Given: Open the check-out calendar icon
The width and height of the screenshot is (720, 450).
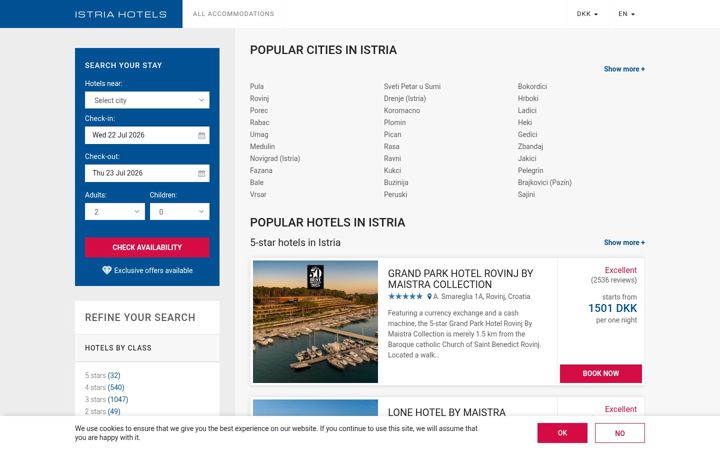Looking at the screenshot, I should tap(202, 174).
